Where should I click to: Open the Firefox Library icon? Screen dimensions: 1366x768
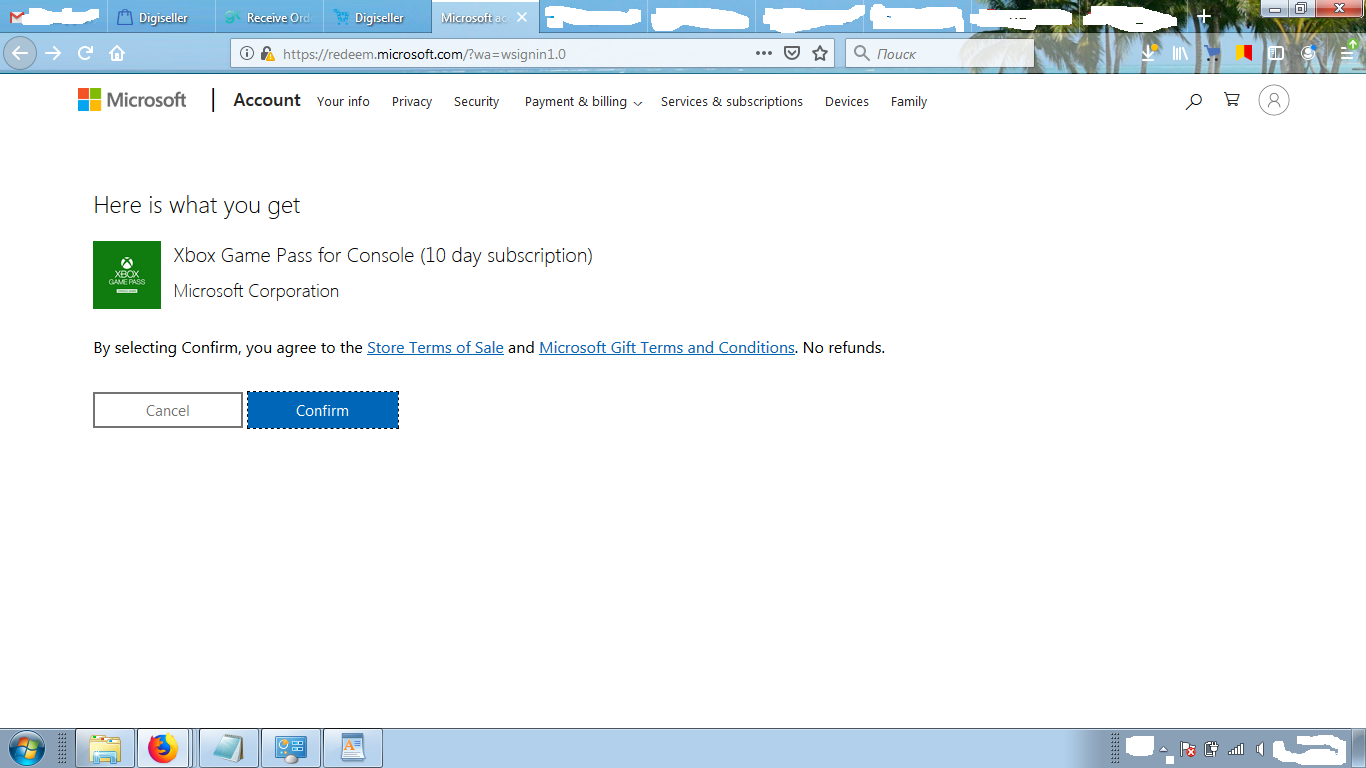[1181, 54]
